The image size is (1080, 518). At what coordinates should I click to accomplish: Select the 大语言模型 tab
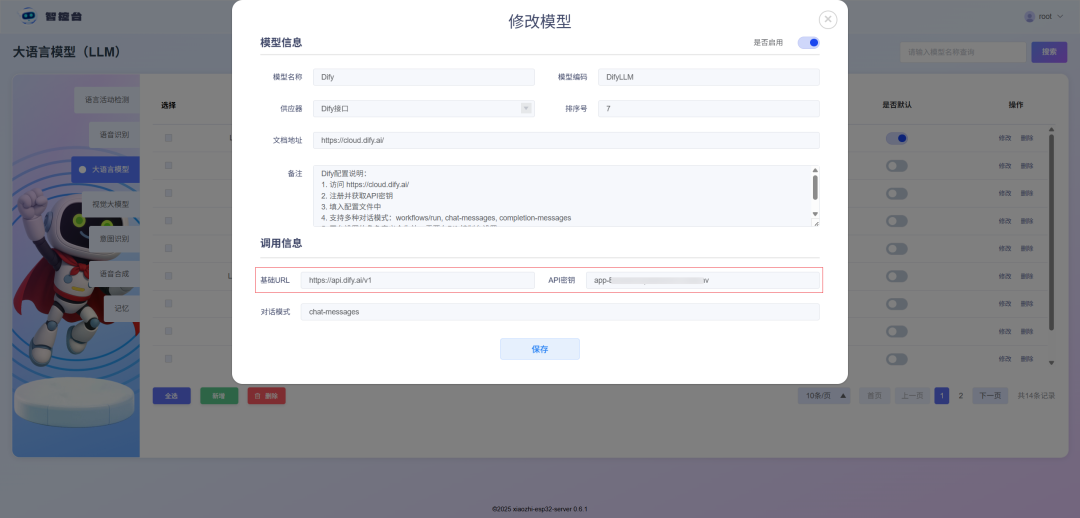(x=105, y=169)
